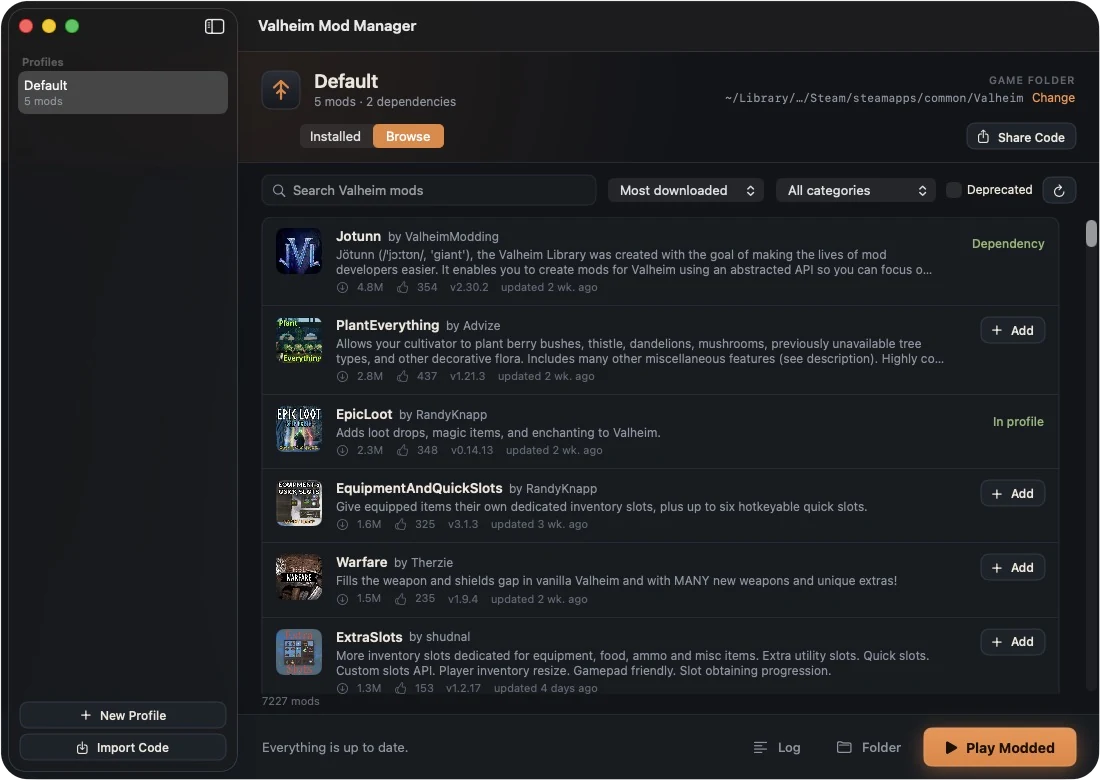This screenshot has width=1100, height=780.
Task: Click the Default profile arrow icon
Action: pos(281,90)
